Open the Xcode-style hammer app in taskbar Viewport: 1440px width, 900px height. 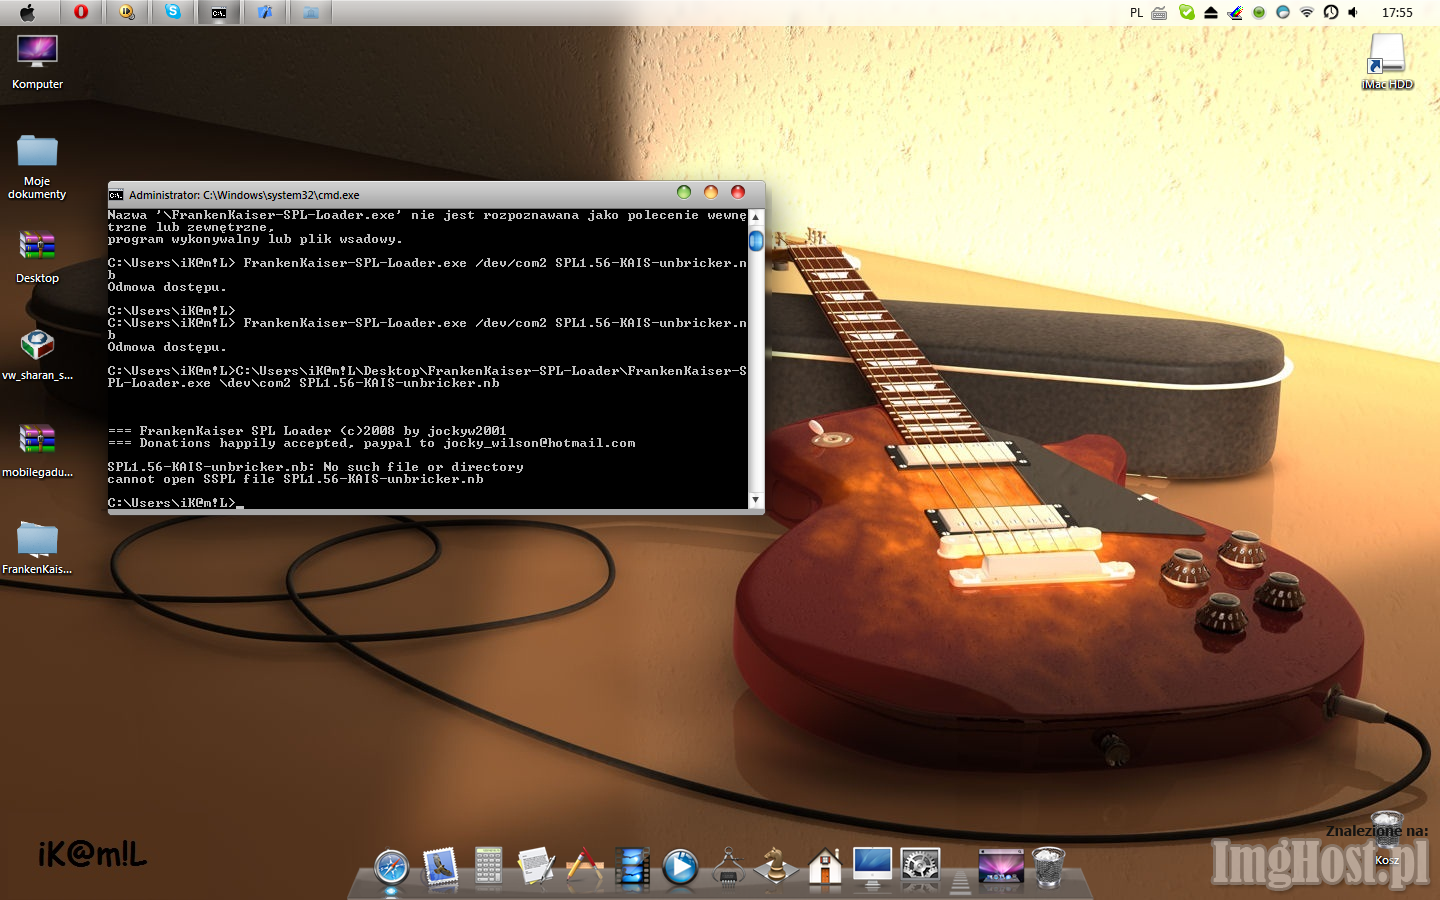pos(265,12)
